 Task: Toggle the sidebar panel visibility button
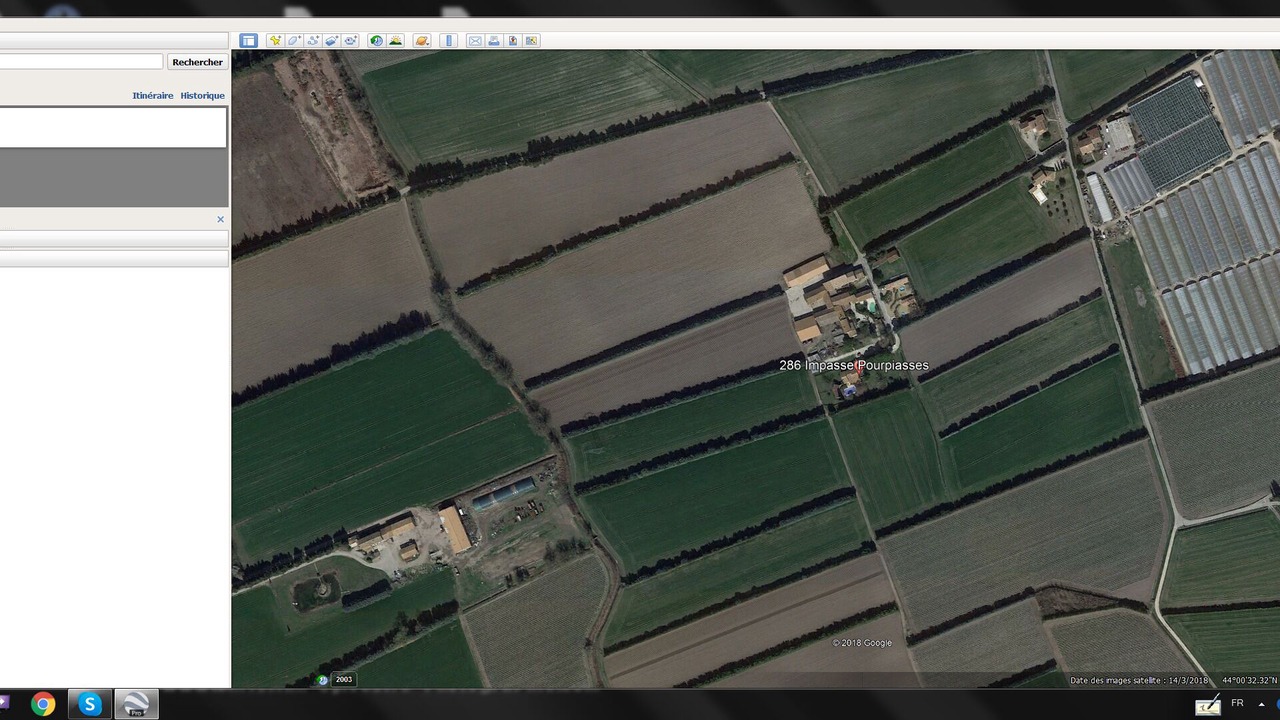tap(248, 41)
